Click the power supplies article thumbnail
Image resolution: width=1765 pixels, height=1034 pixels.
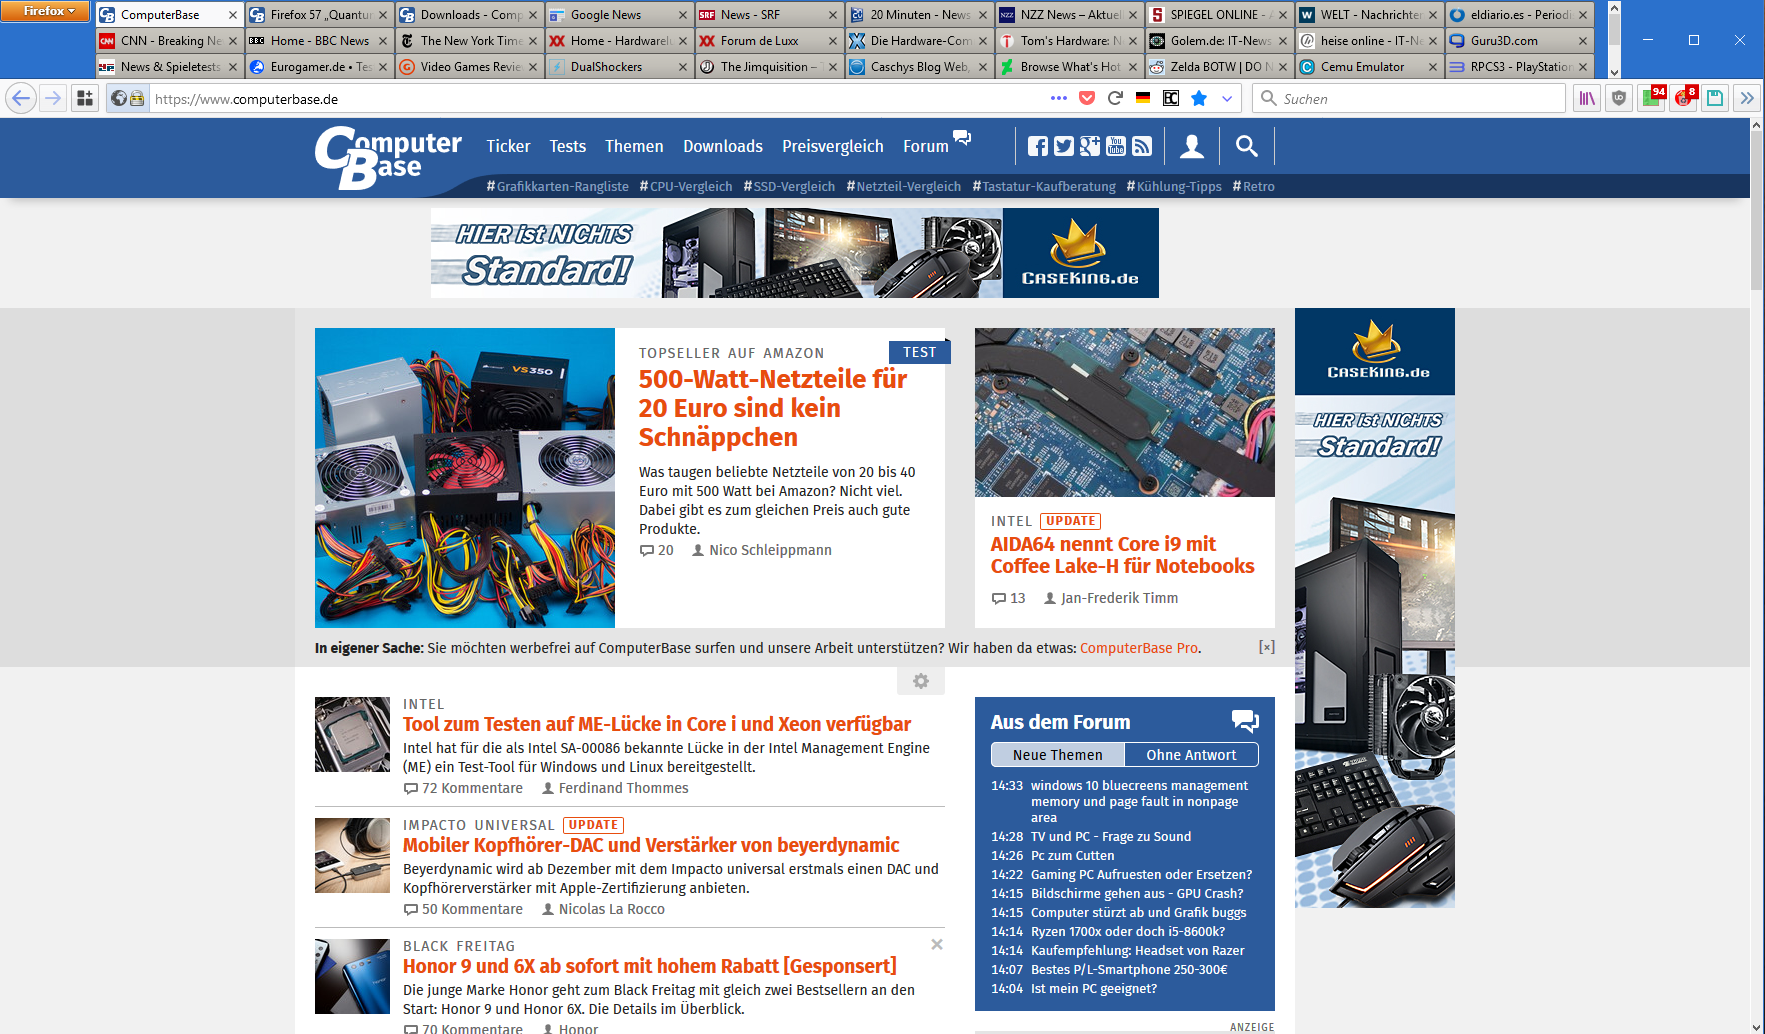point(465,478)
